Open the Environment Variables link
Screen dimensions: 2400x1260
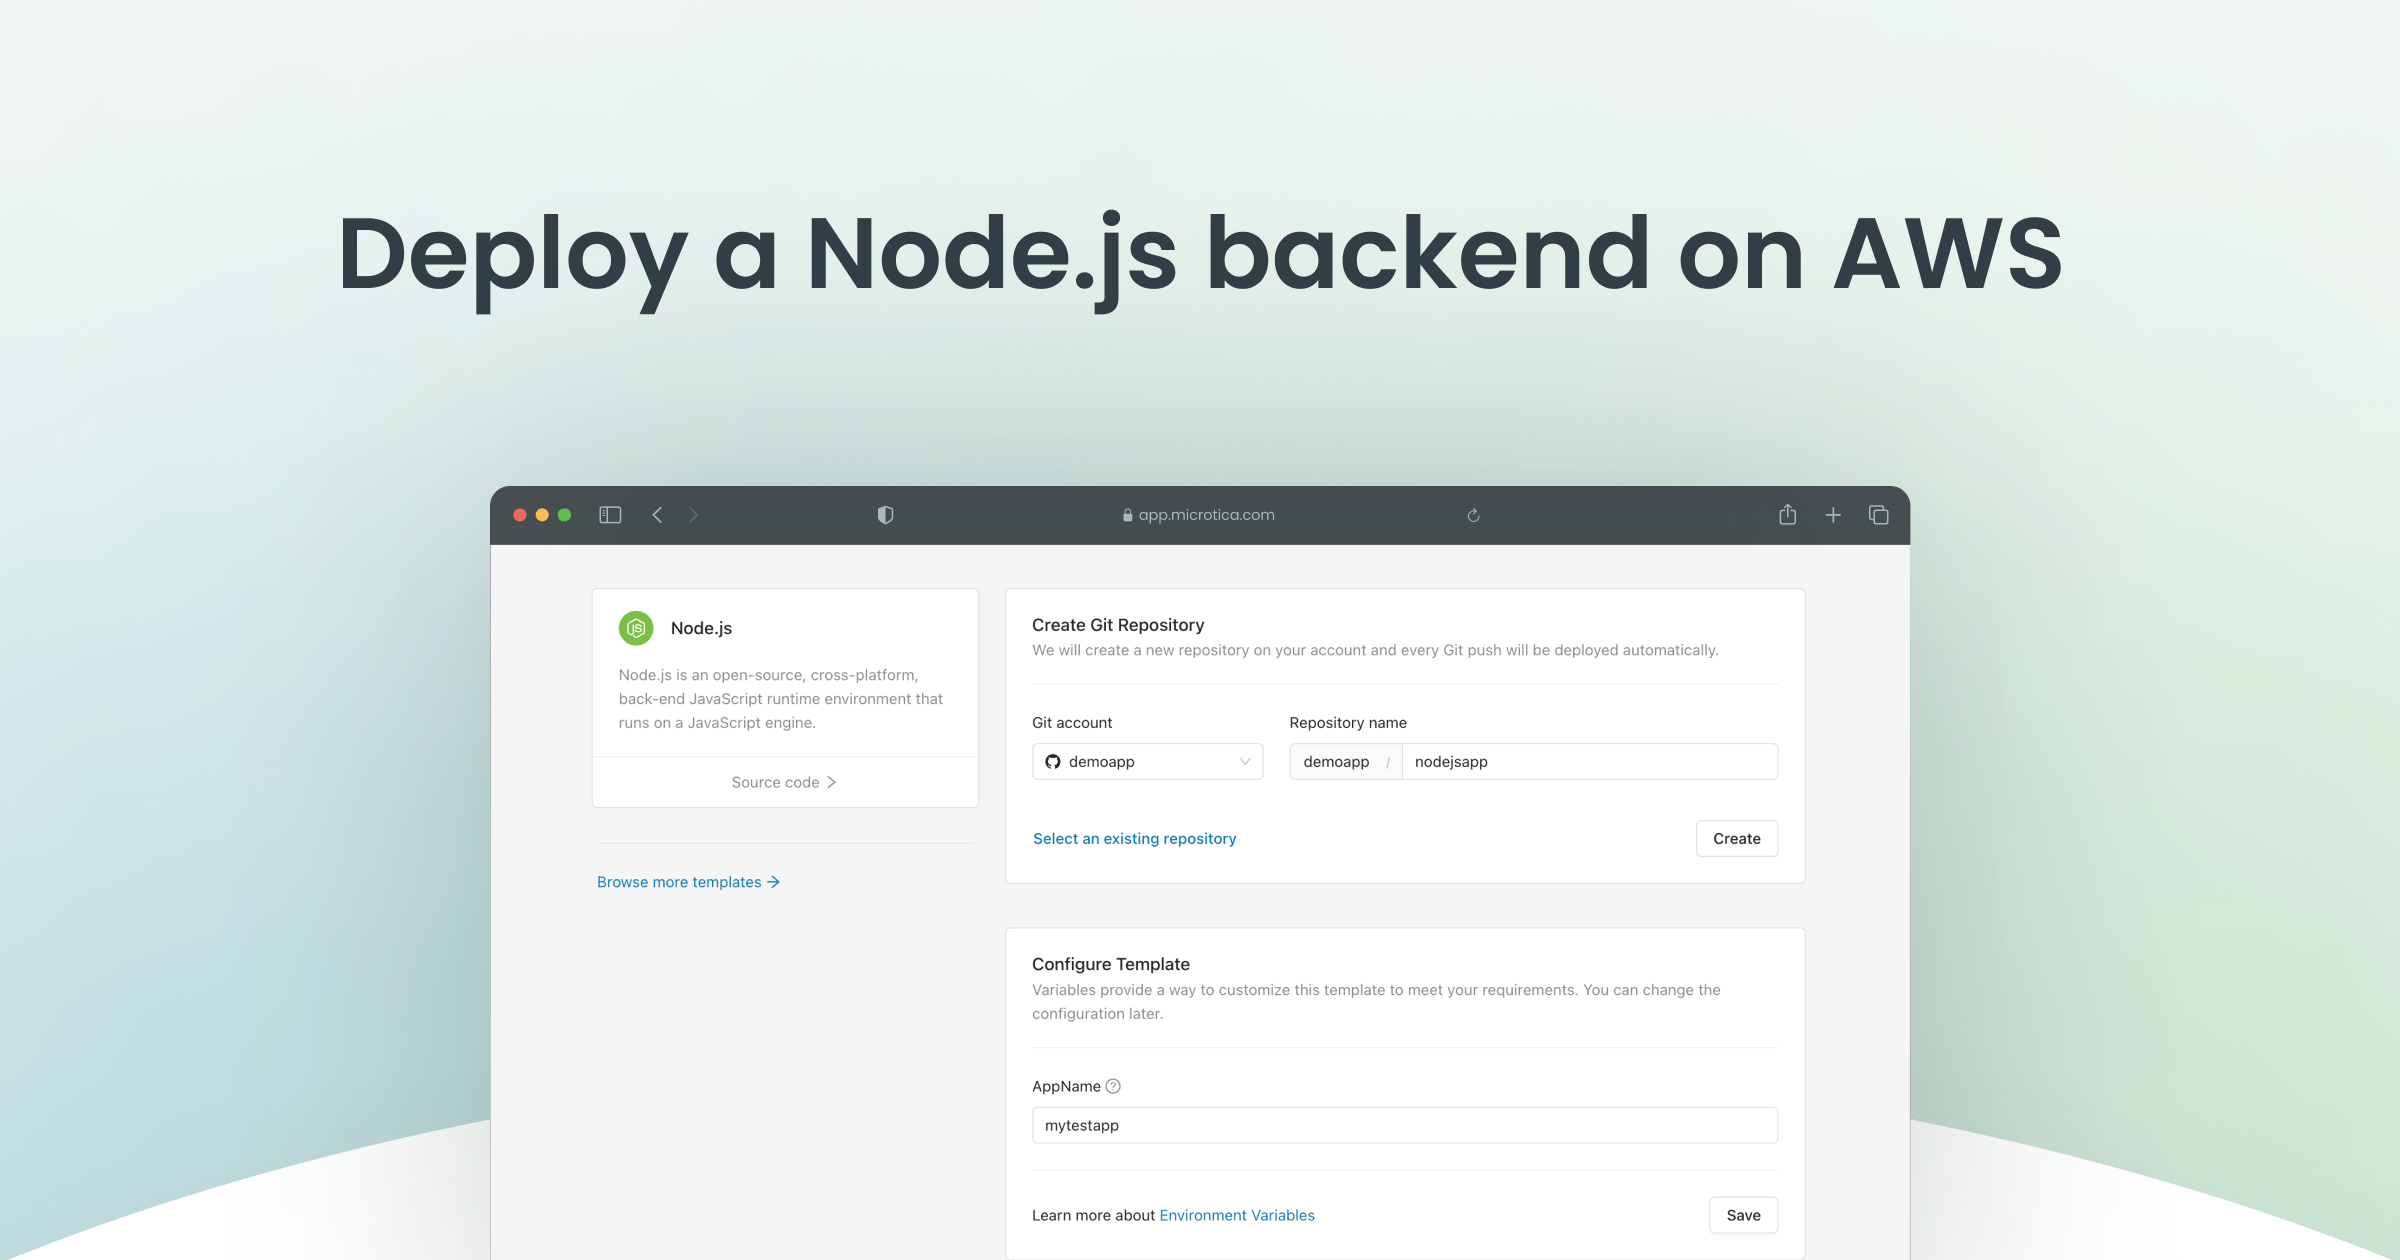coord(1237,1215)
